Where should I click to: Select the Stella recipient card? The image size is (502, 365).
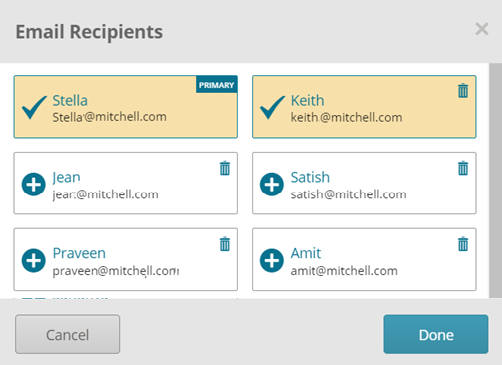point(126,107)
